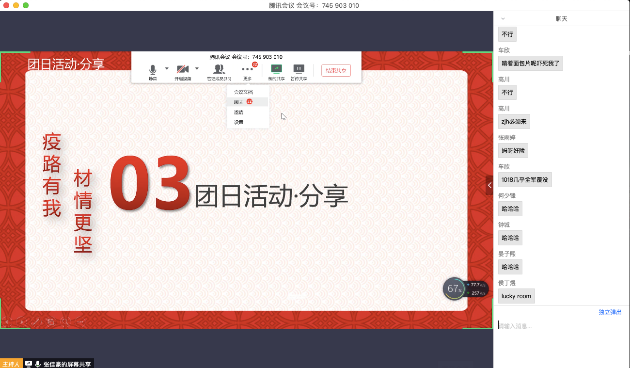The image size is (630, 368).
Task: Collapse the chat panel with side arrow
Action: pyautogui.click(x=489, y=185)
